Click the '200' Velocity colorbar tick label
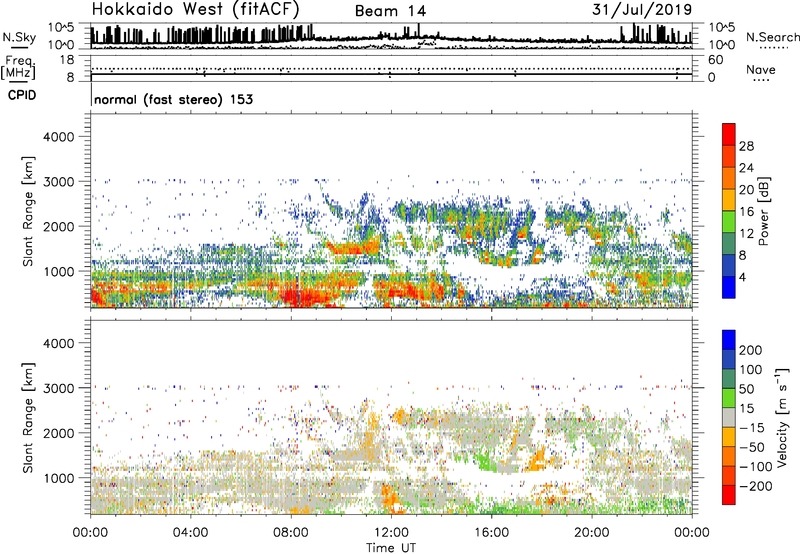Screen dimensions: 800x554 (x=751, y=350)
